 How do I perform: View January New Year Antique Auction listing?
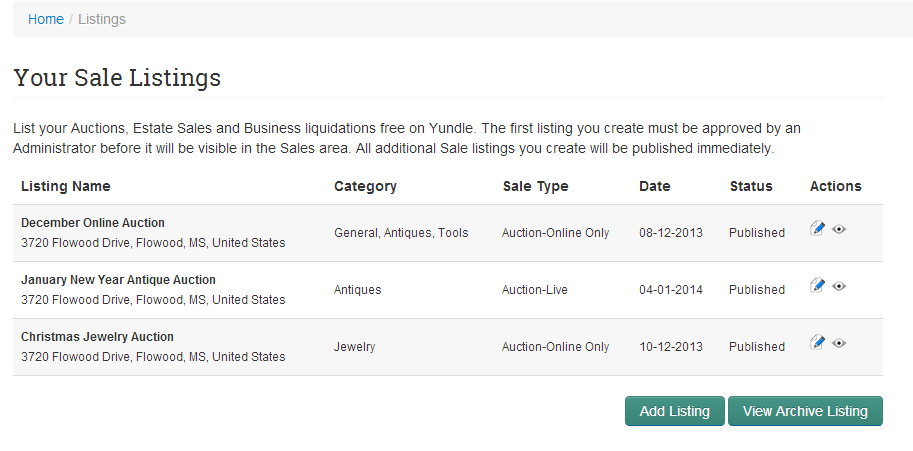838,286
